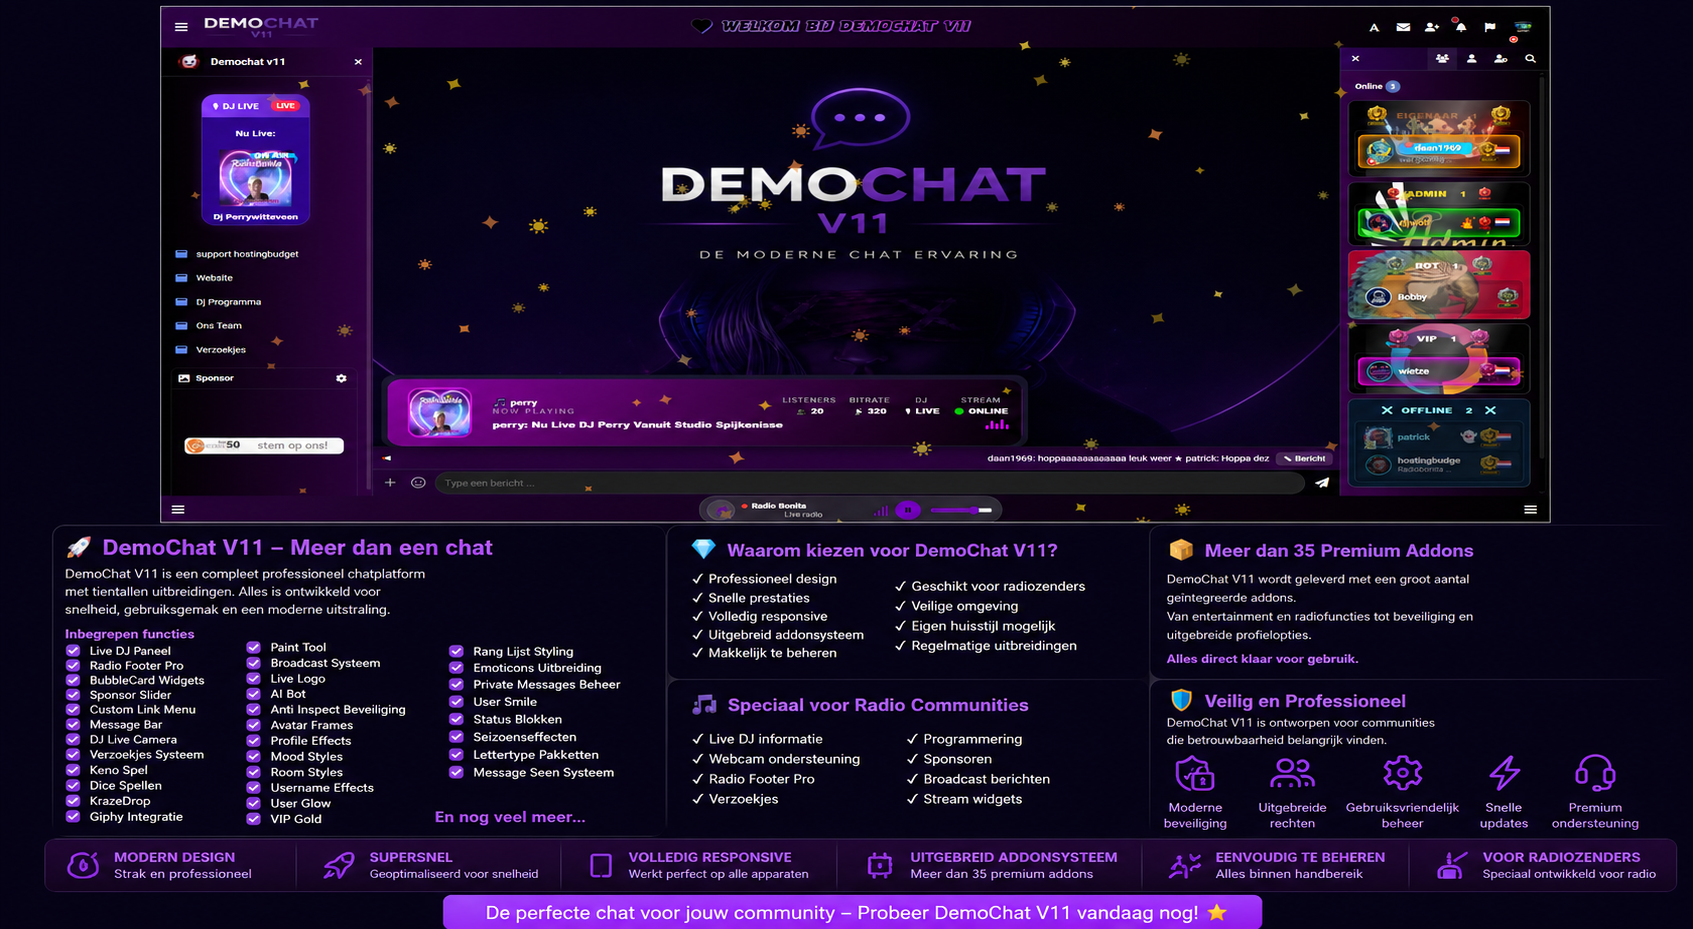Open the DJ Perrywitteveen live thumbnail
The image size is (1693, 929).
[255, 178]
